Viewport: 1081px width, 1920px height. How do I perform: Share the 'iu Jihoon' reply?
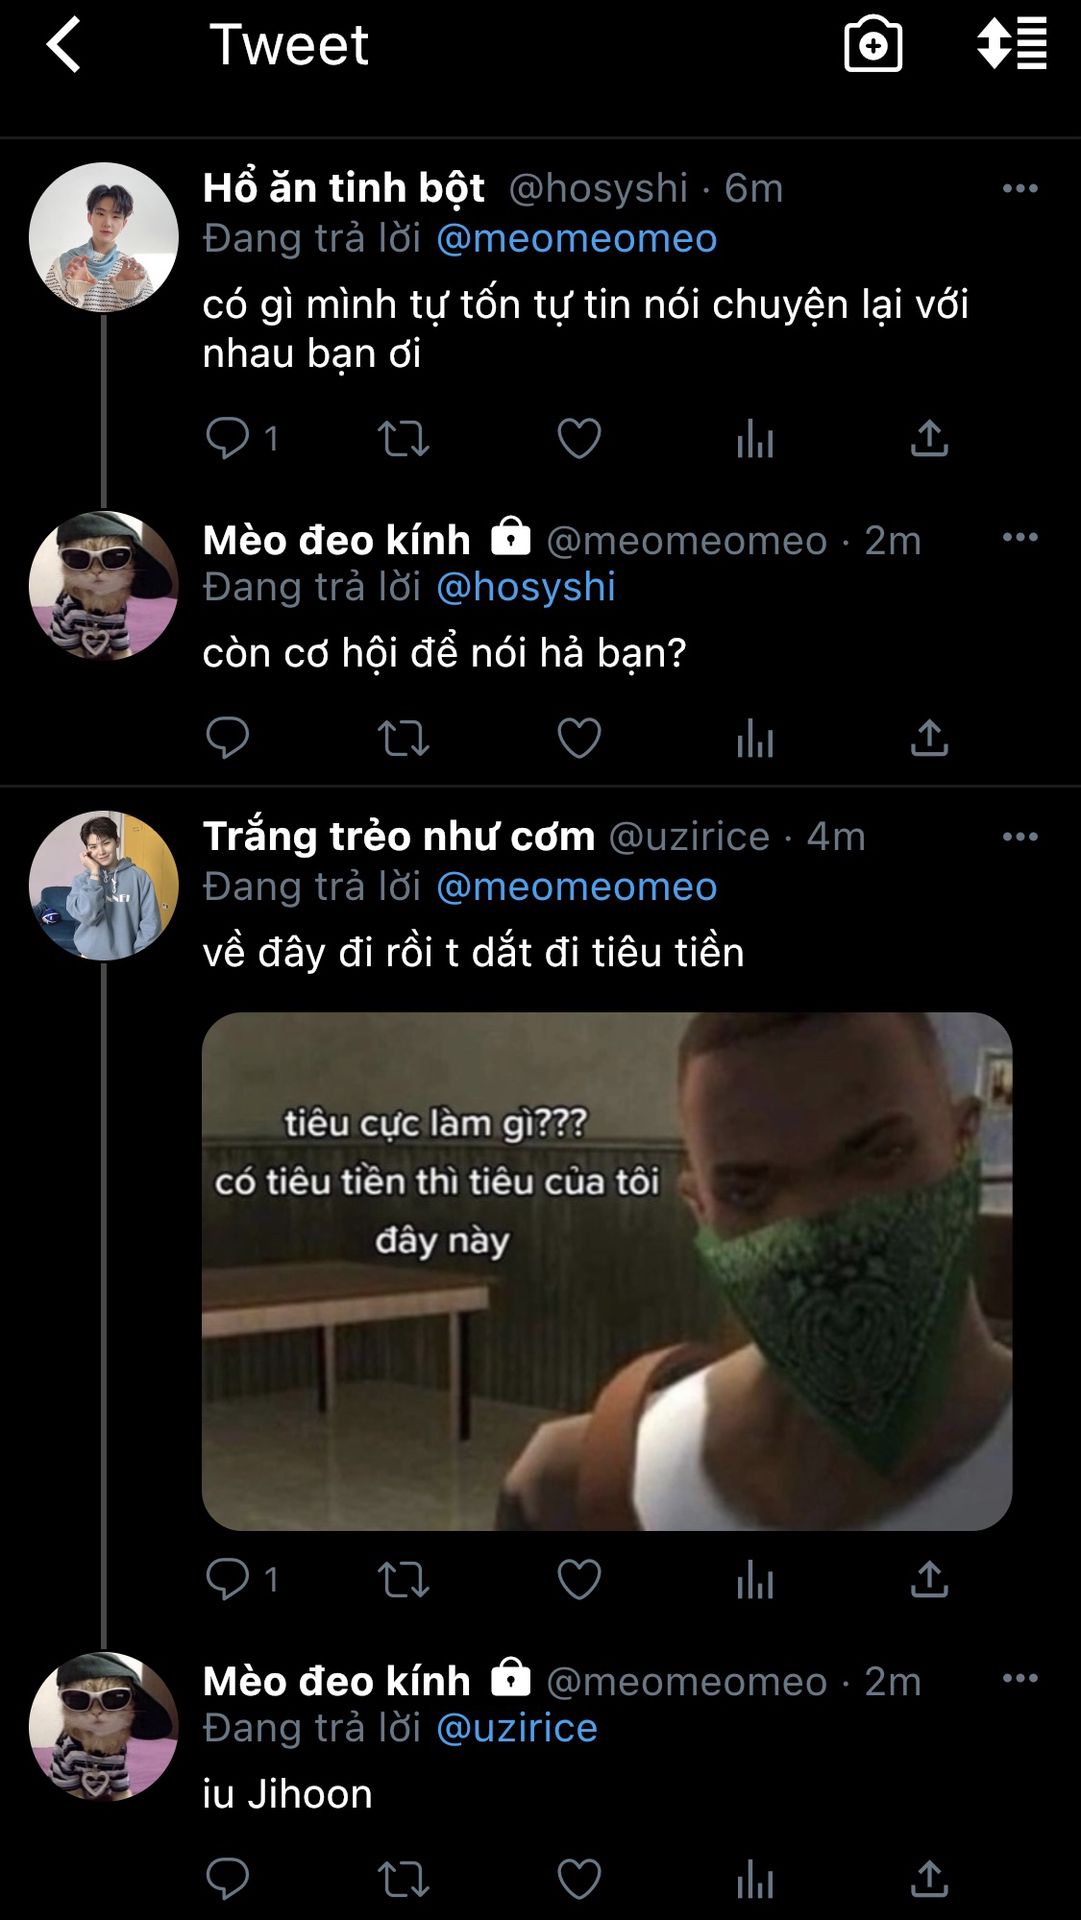(x=929, y=1879)
